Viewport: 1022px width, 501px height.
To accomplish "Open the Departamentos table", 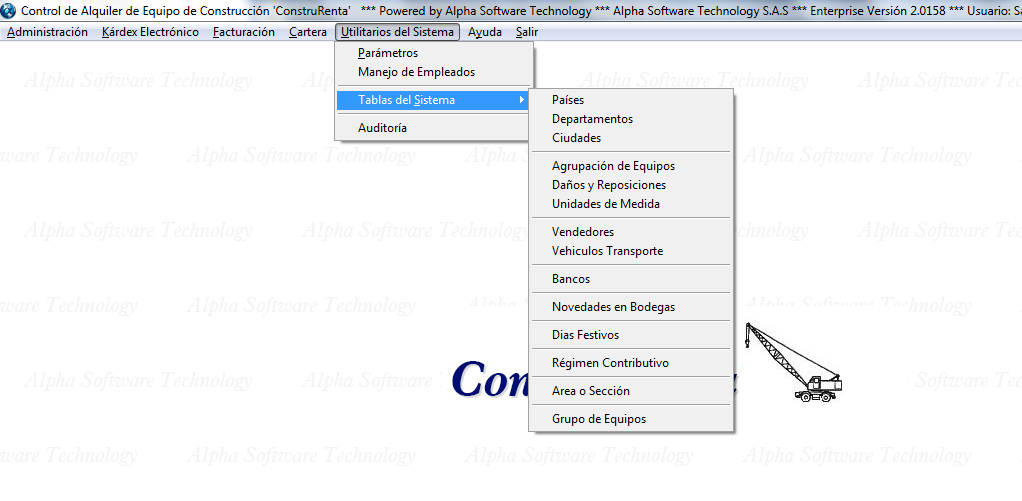I will 592,119.
